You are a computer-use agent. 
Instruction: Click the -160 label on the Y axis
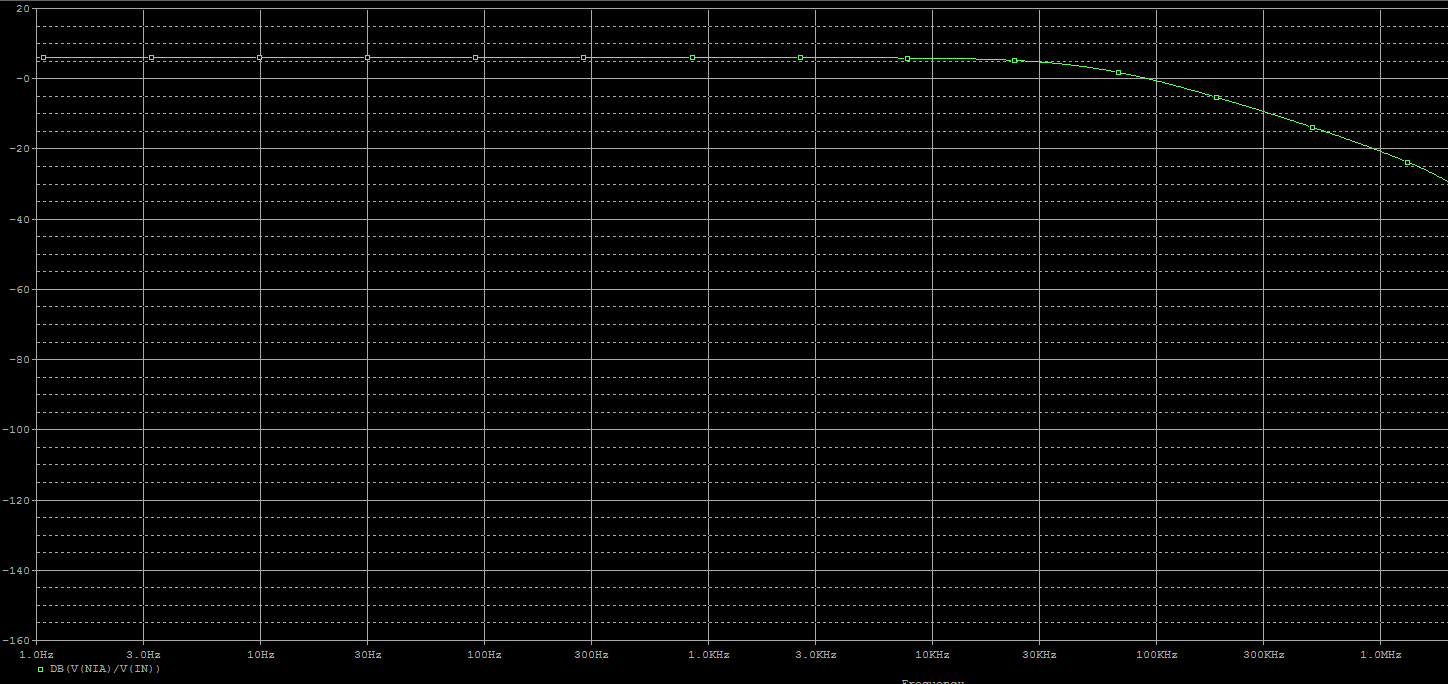pyautogui.click(x=17, y=640)
